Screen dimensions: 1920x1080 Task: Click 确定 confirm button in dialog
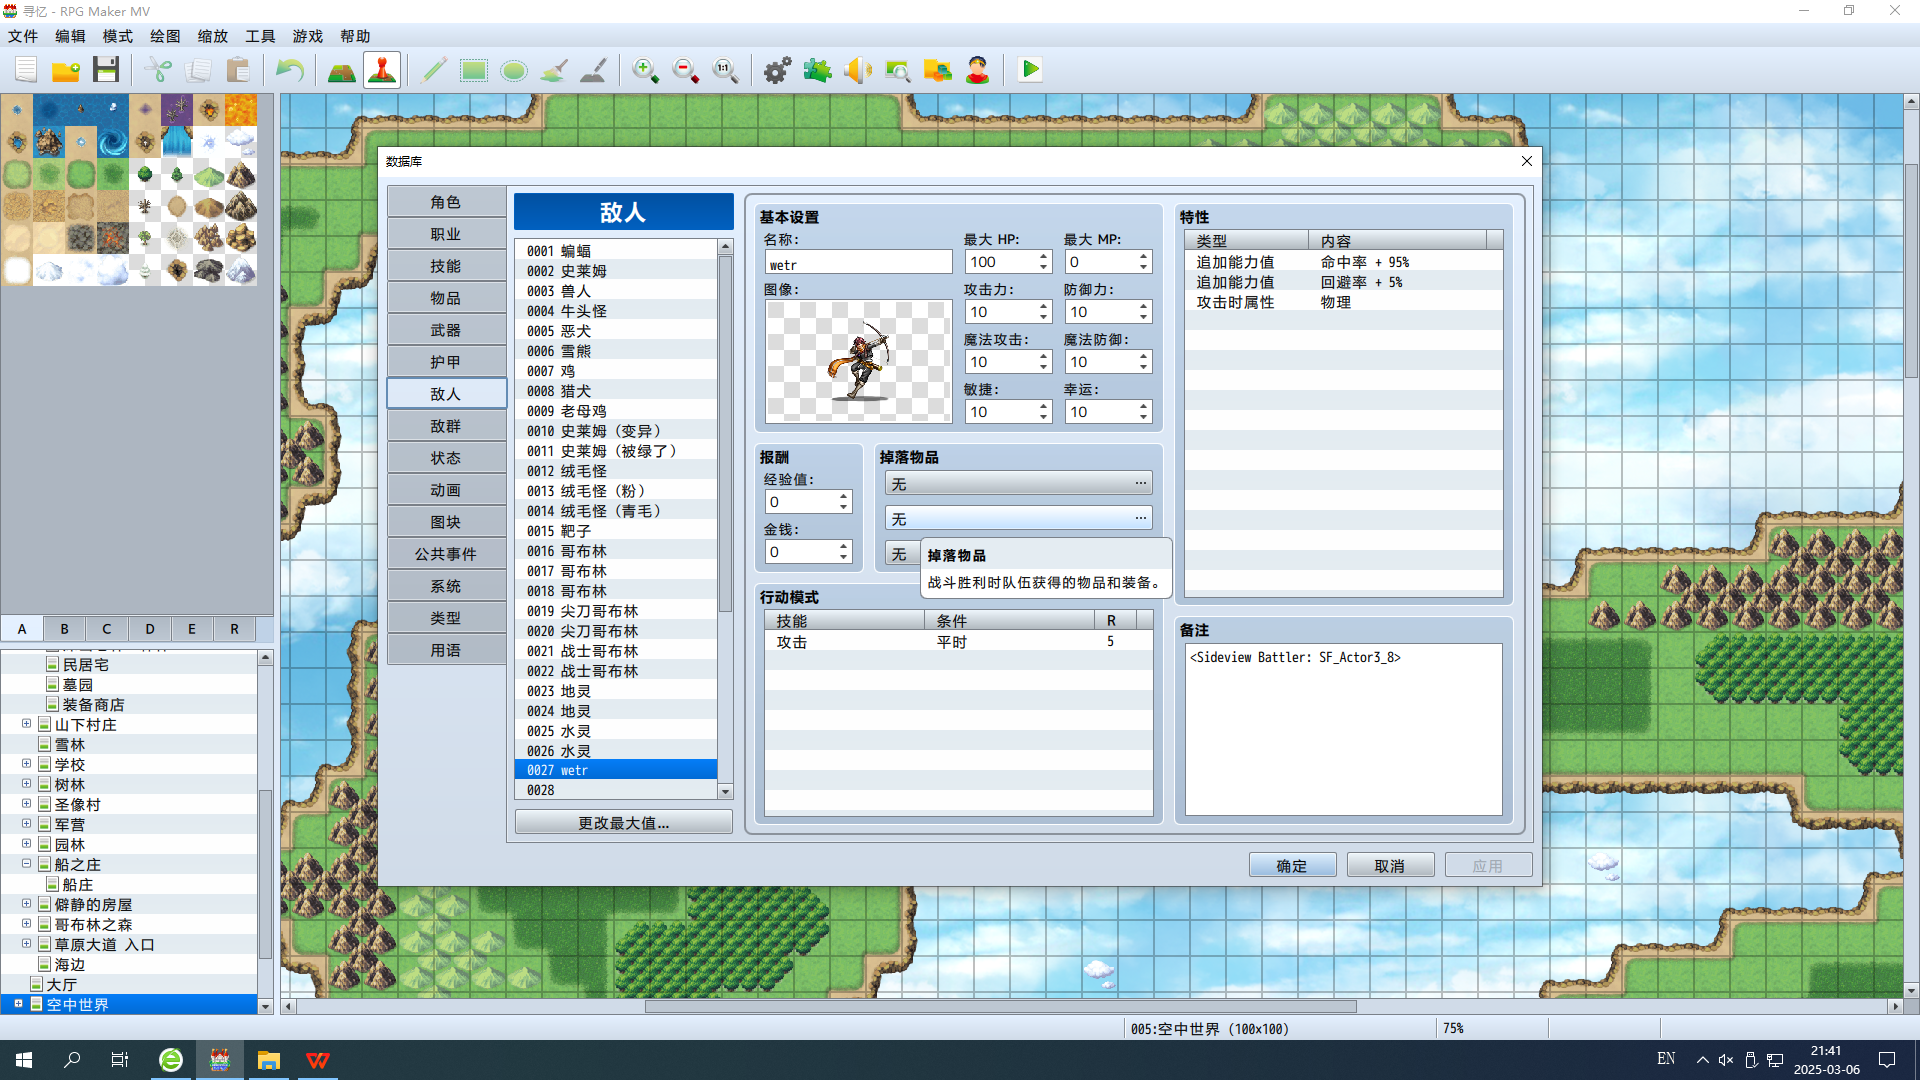click(1294, 865)
